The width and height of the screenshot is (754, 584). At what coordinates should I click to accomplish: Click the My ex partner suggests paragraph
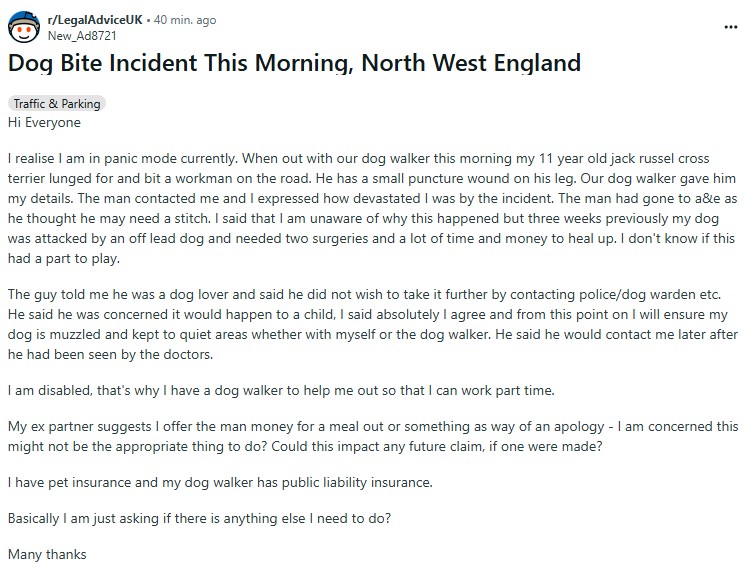(x=373, y=436)
